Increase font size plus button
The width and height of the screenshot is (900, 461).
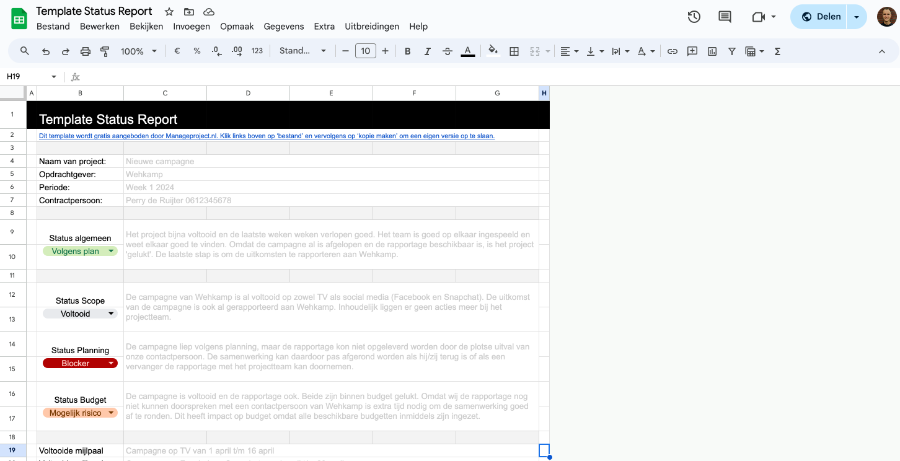coord(385,51)
